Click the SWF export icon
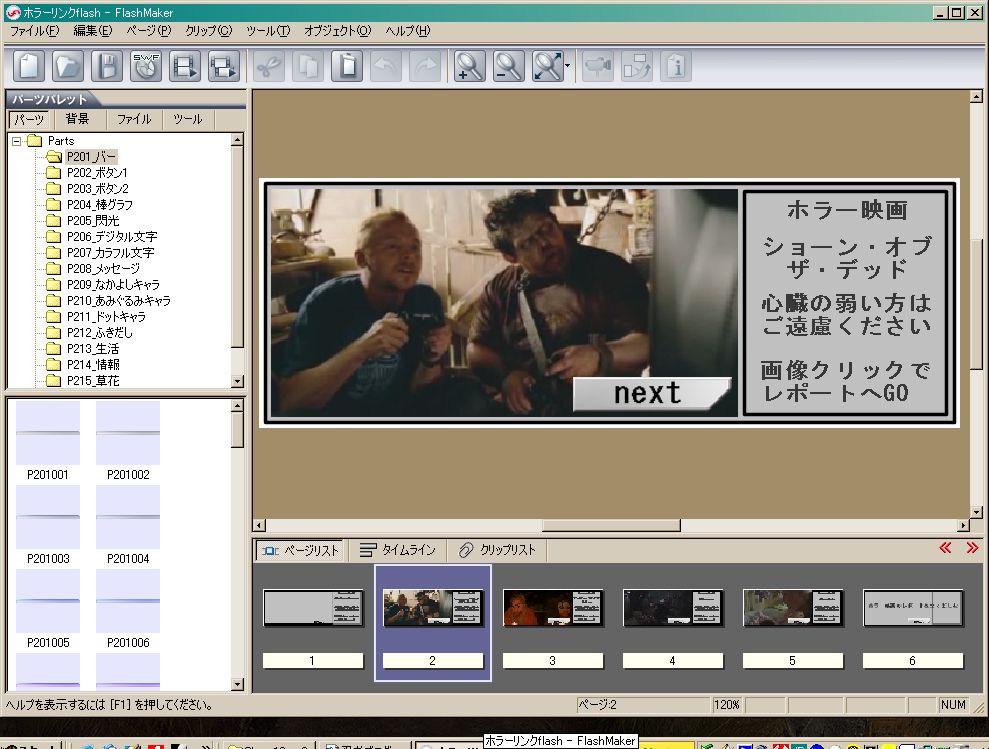The image size is (989, 749). [x=146, y=66]
